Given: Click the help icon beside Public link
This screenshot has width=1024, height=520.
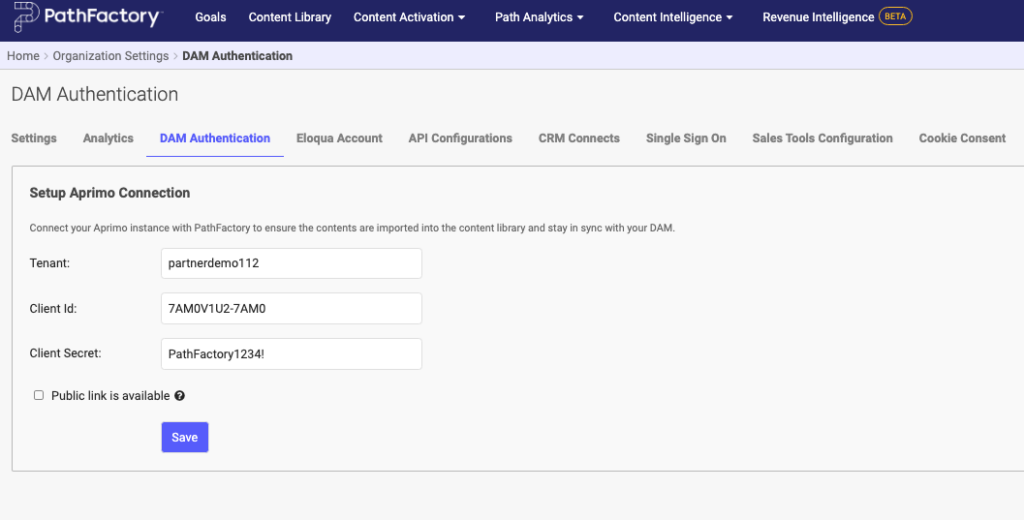Looking at the screenshot, I should point(180,395).
